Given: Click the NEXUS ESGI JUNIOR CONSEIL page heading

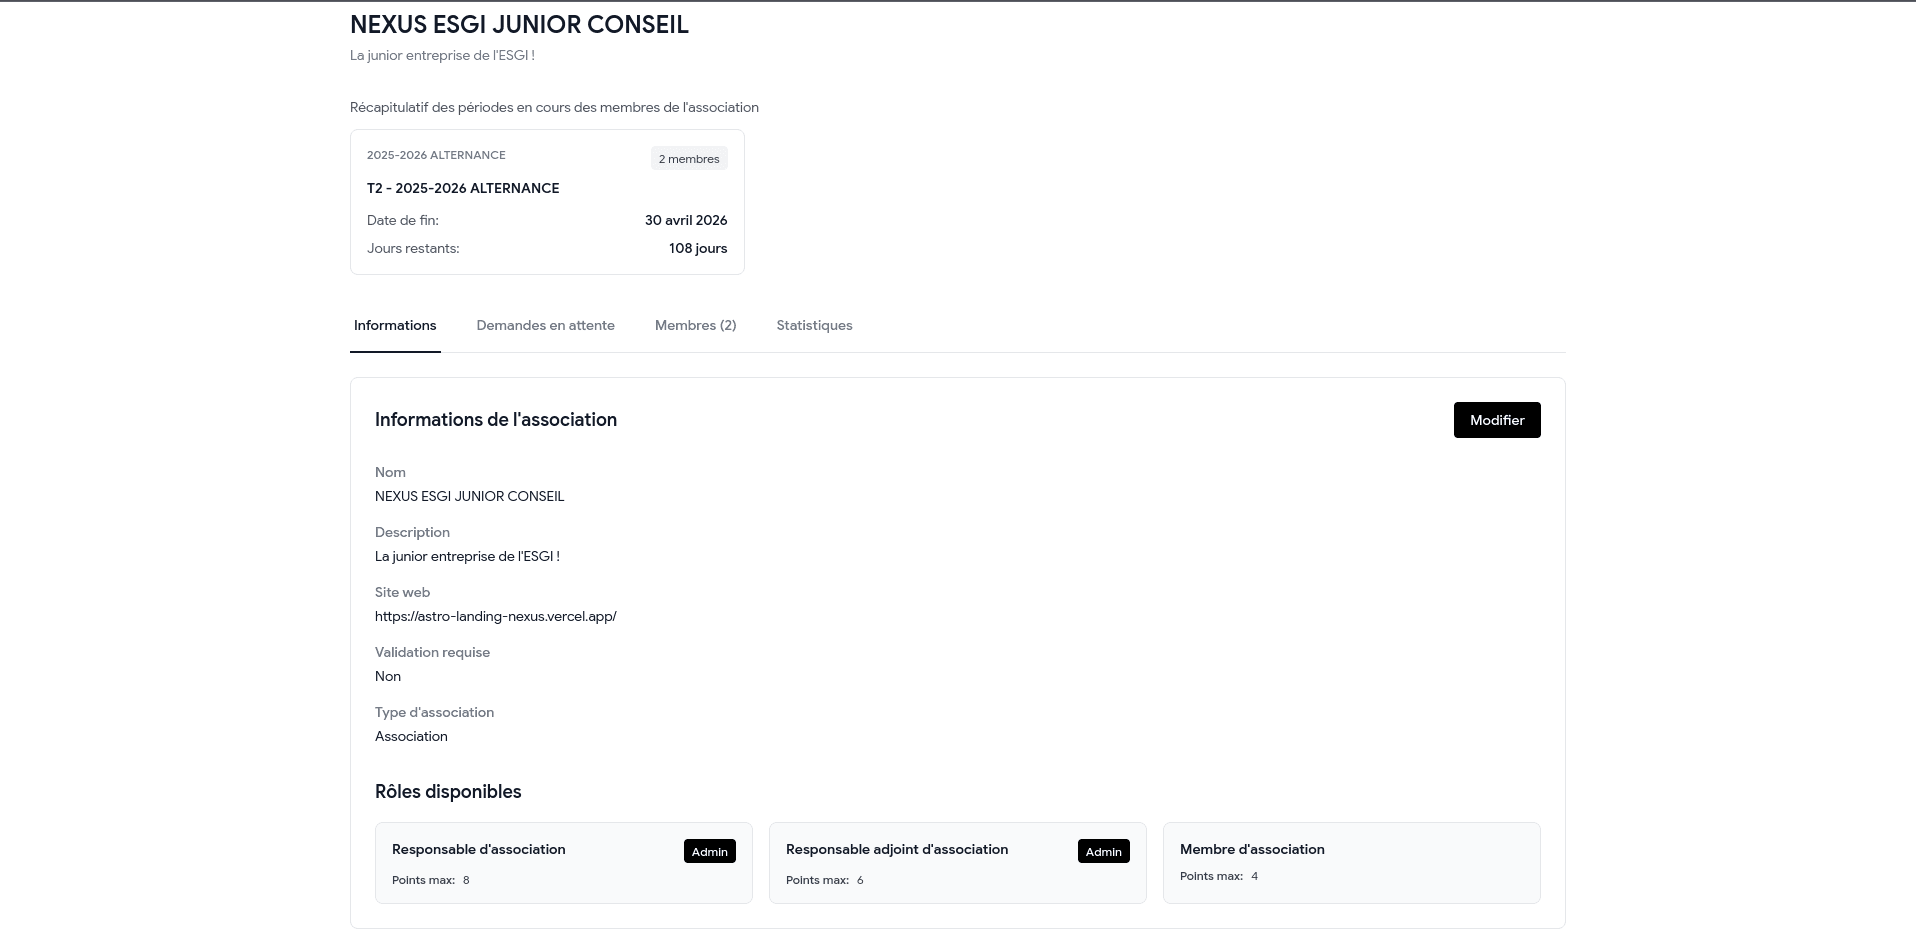Looking at the screenshot, I should pos(519,25).
